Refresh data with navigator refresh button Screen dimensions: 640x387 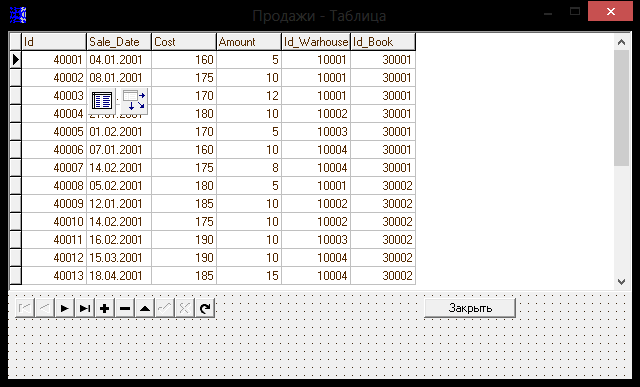(204, 308)
